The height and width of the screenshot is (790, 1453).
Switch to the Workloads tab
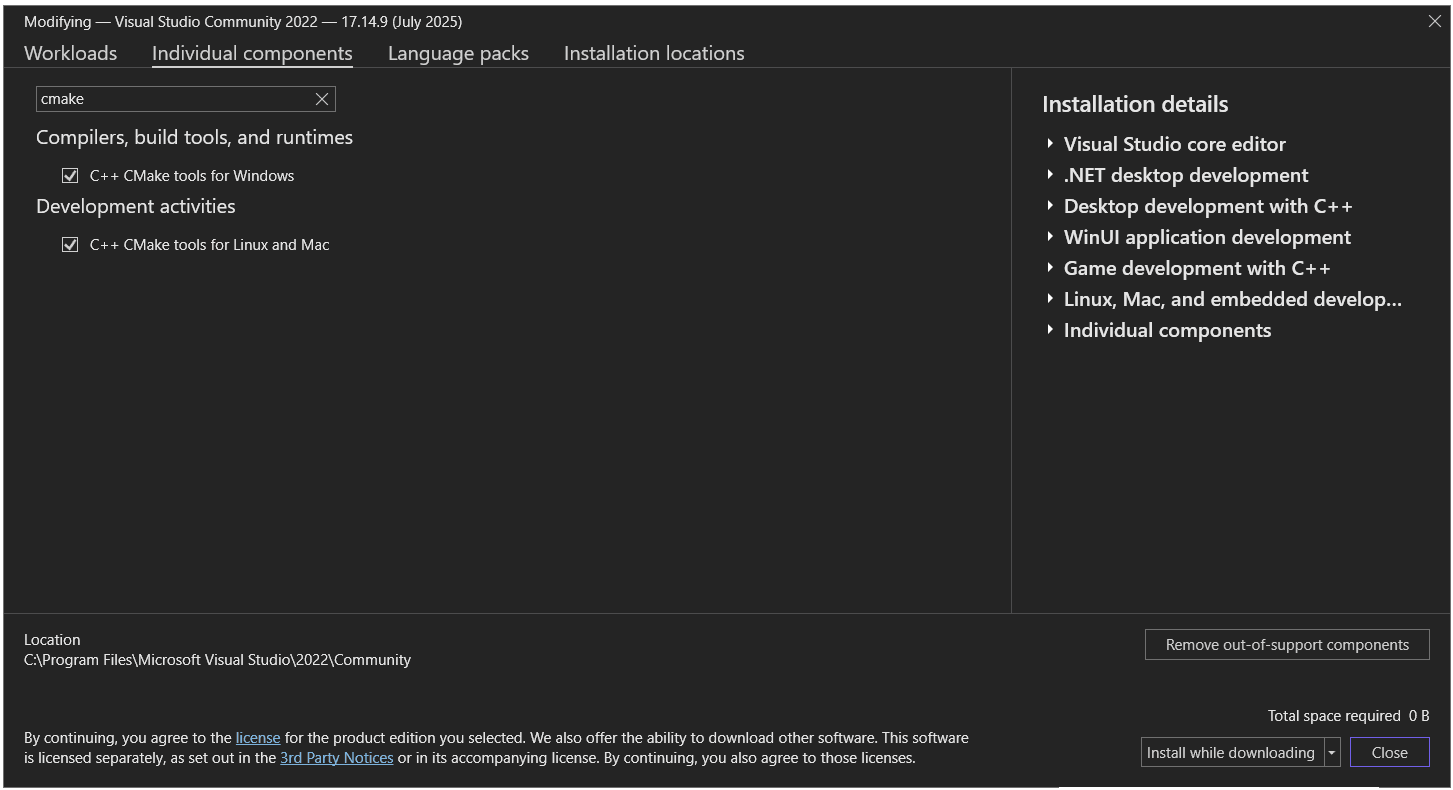[70, 53]
